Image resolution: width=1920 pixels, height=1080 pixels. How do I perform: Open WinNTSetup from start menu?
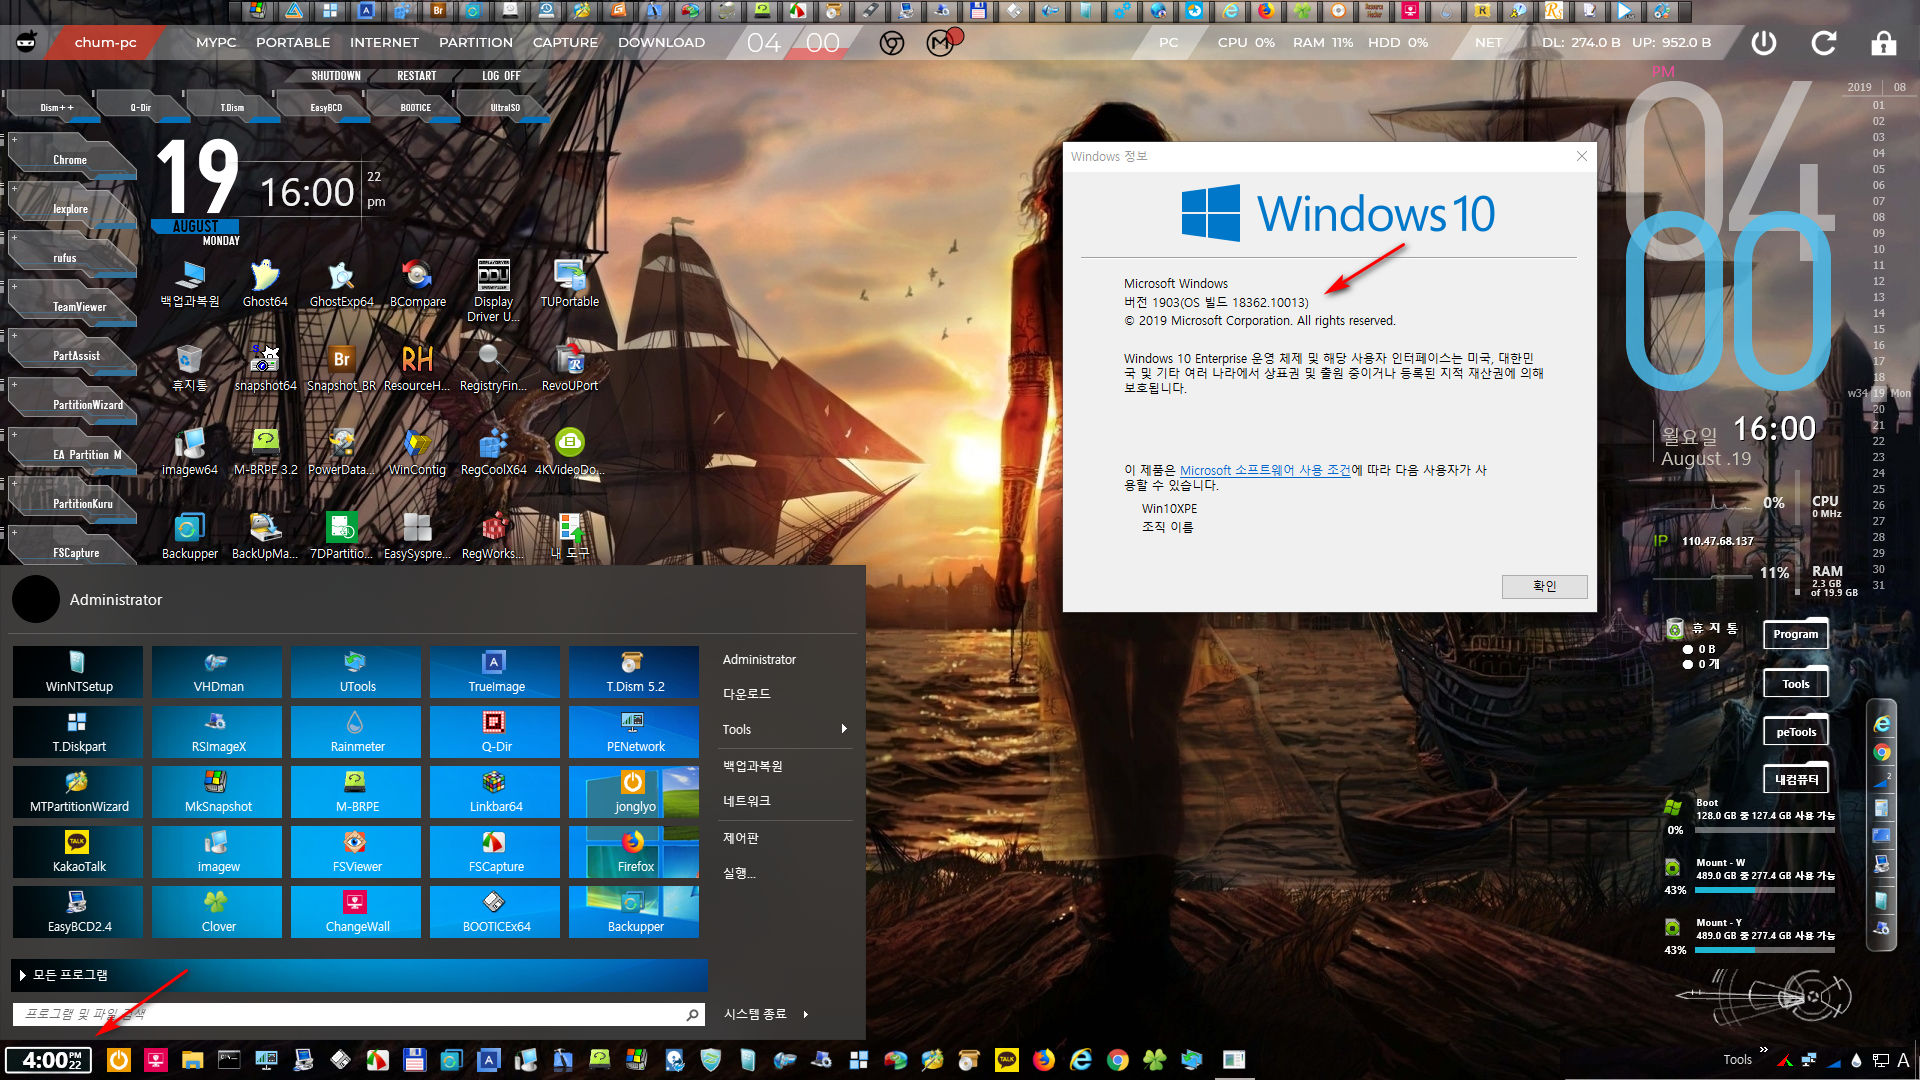tap(78, 672)
